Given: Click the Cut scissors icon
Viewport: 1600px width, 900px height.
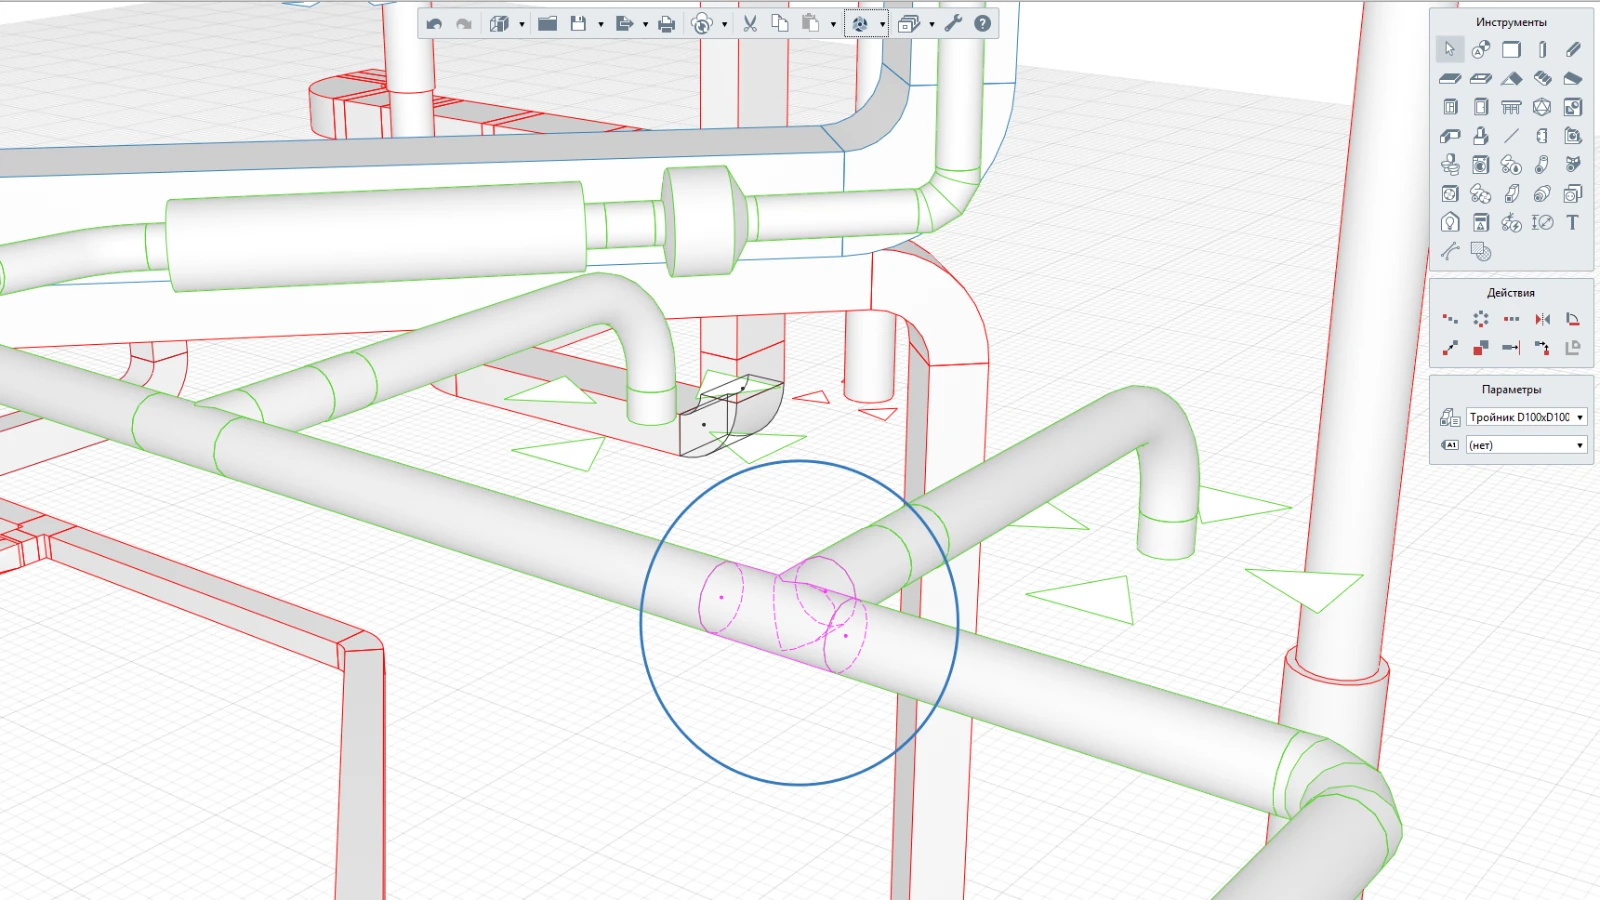Looking at the screenshot, I should [750, 24].
